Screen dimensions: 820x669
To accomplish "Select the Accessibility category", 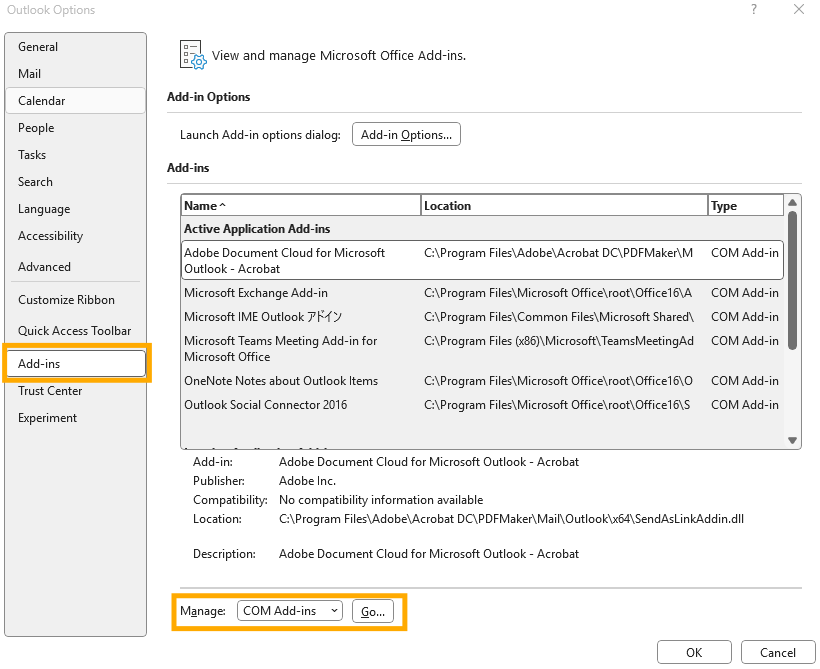I will (75, 236).
